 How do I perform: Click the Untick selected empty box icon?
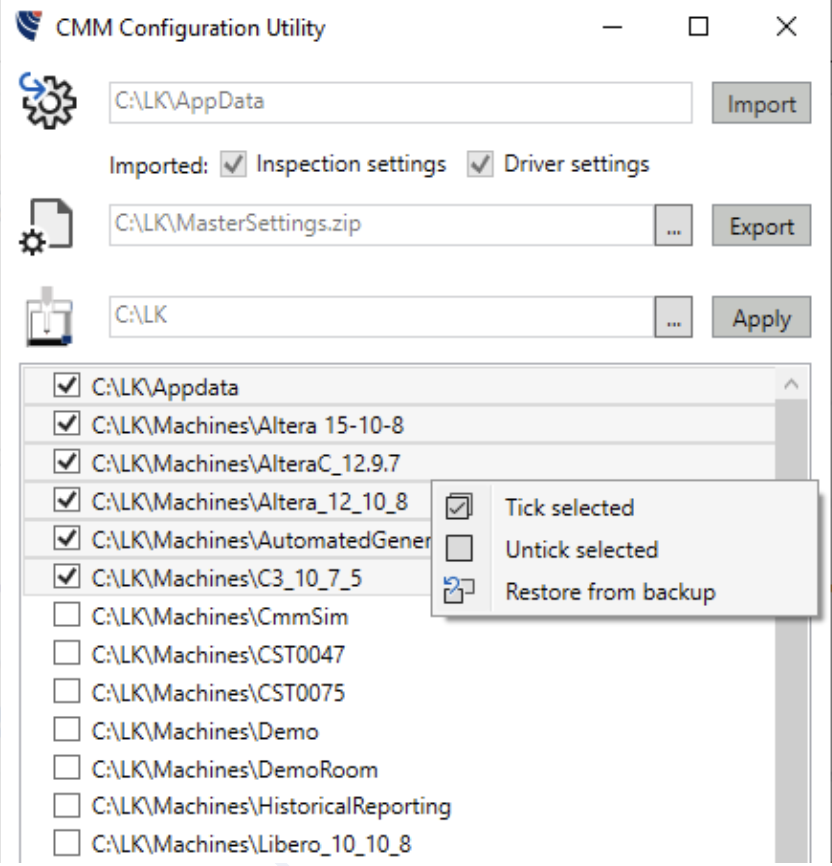tap(459, 548)
